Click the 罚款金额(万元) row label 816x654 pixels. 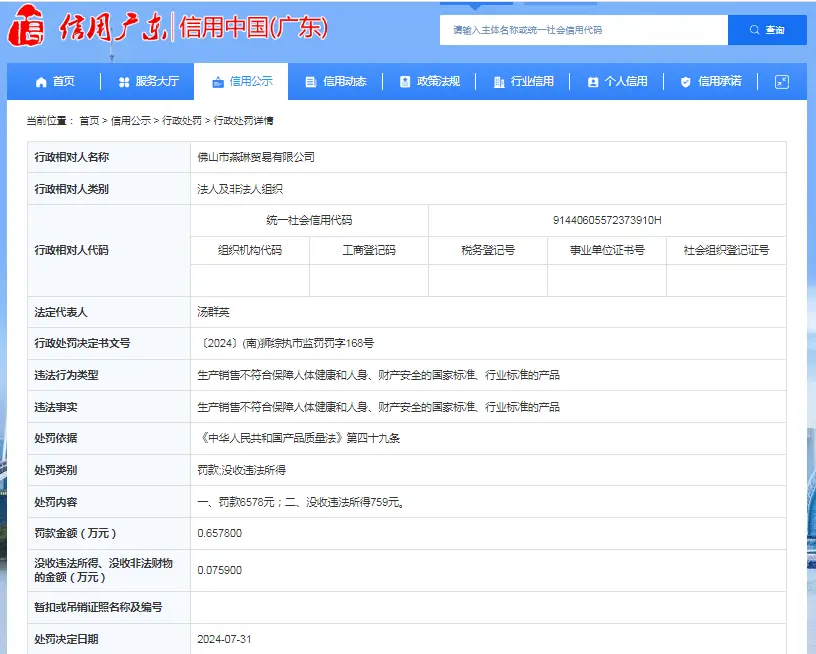(x=75, y=533)
